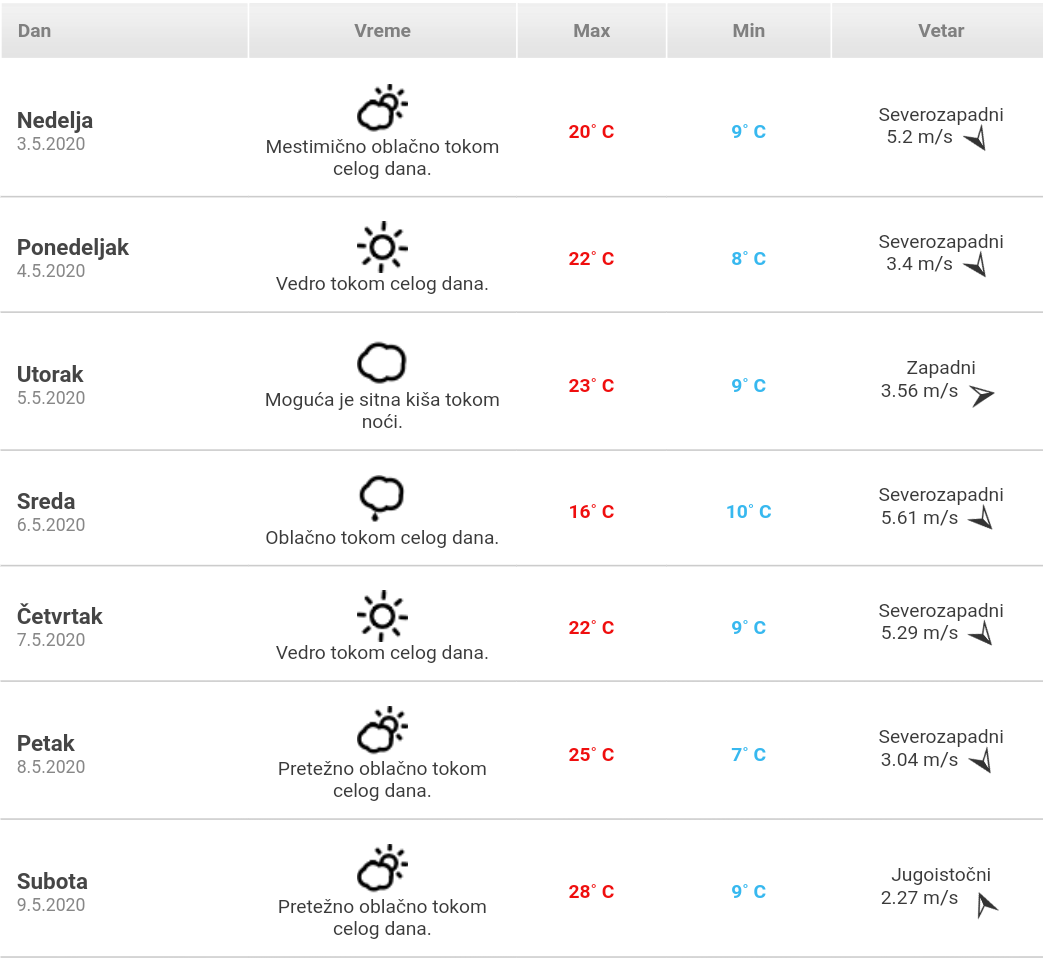The image size is (1043, 963).
Task: Click the partly cloudy icon for Subota
Action: [382, 869]
